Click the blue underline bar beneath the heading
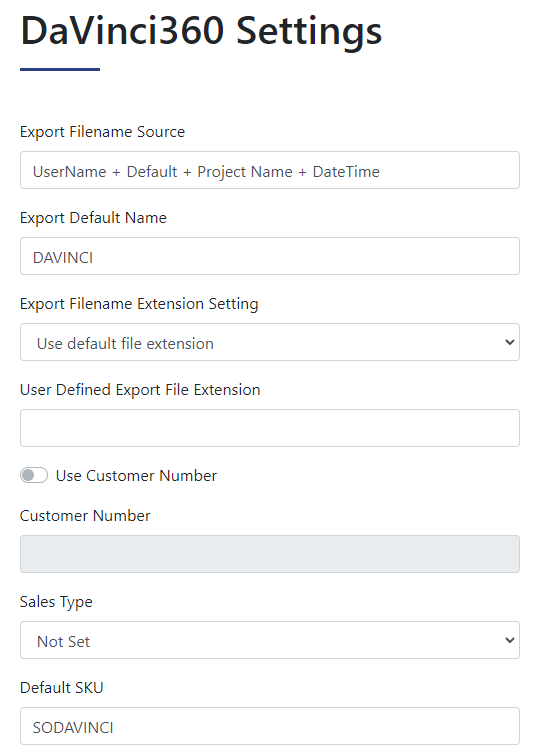This screenshot has width=549, height=753. click(x=60, y=69)
